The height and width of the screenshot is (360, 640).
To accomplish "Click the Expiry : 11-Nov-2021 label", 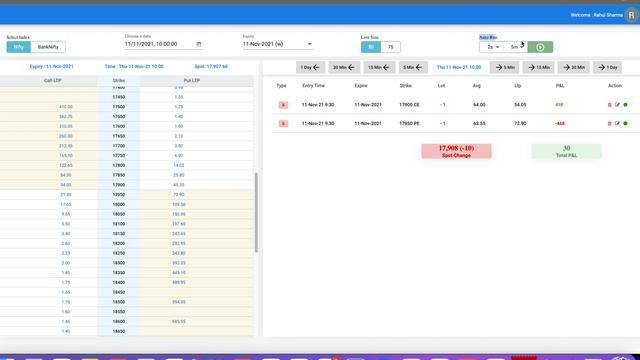I will pos(51,67).
